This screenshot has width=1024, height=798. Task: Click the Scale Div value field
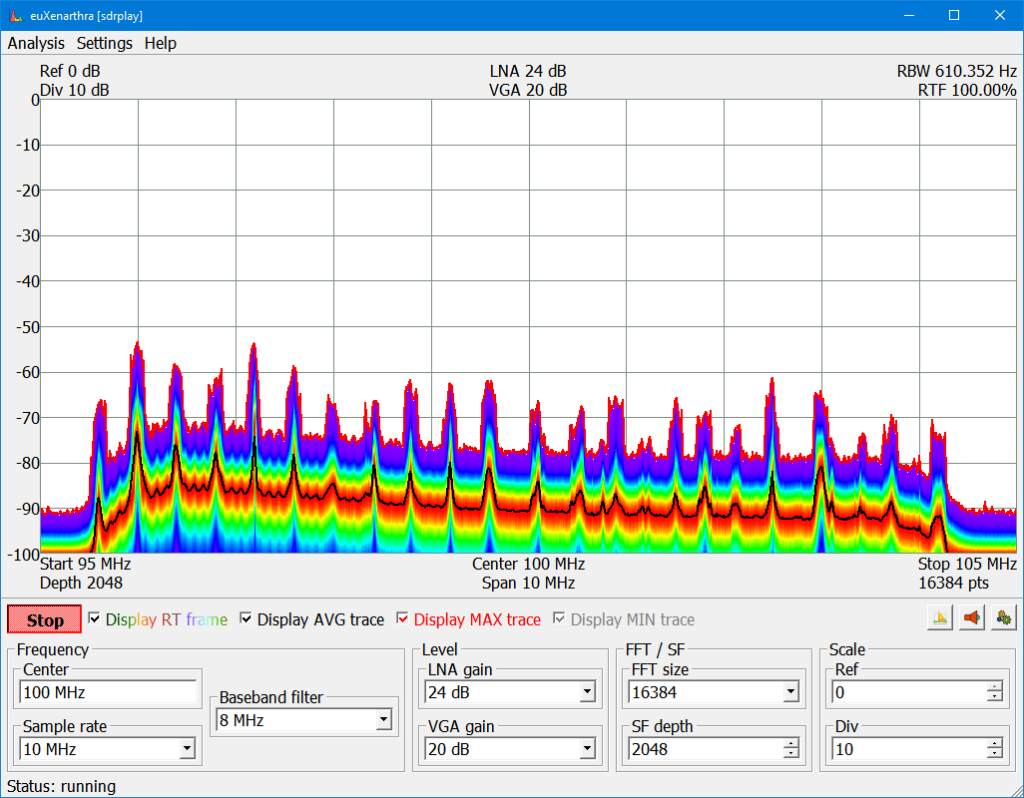tap(909, 749)
